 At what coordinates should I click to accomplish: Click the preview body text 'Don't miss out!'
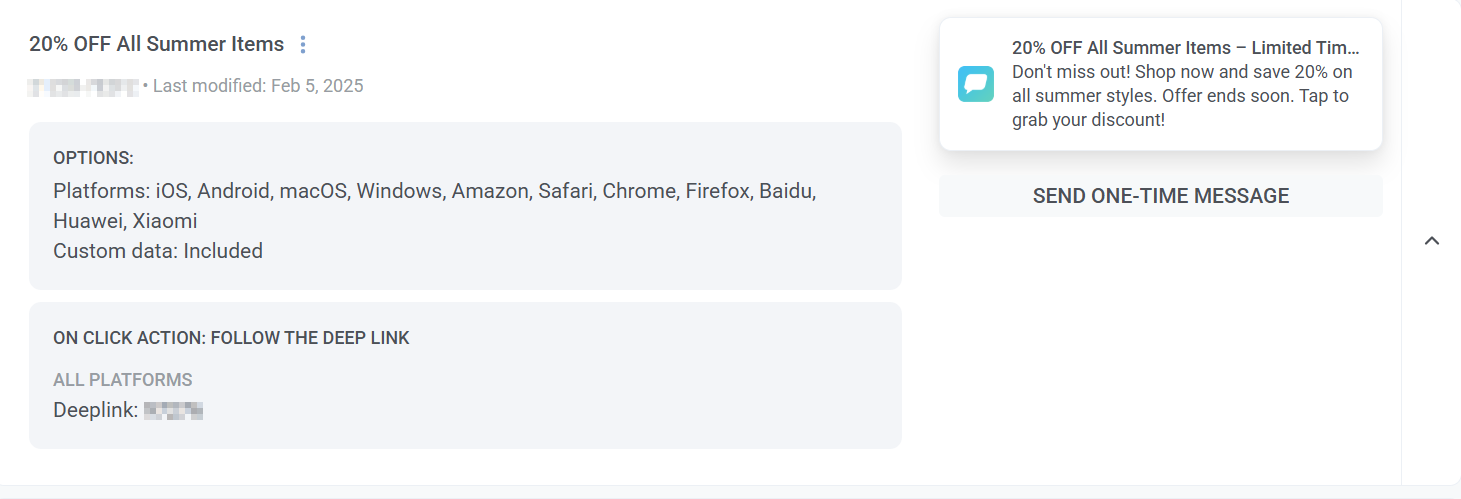coord(1071,72)
